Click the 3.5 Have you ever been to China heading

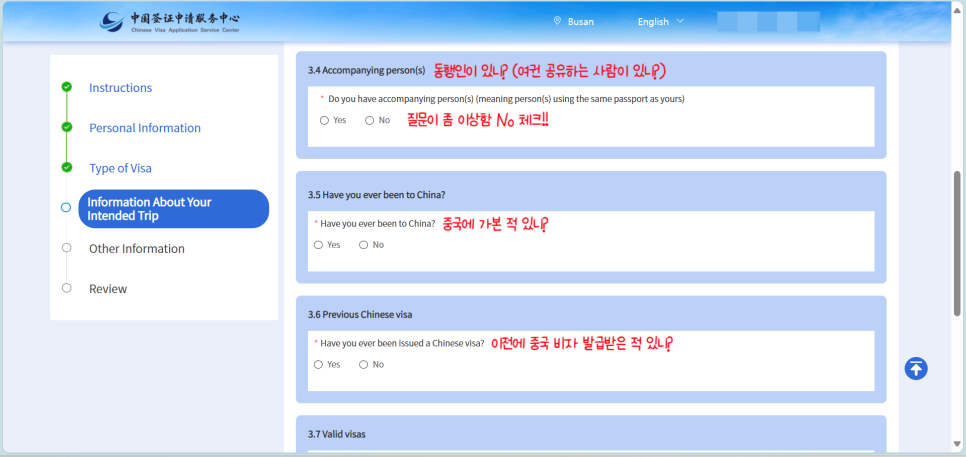(x=376, y=195)
